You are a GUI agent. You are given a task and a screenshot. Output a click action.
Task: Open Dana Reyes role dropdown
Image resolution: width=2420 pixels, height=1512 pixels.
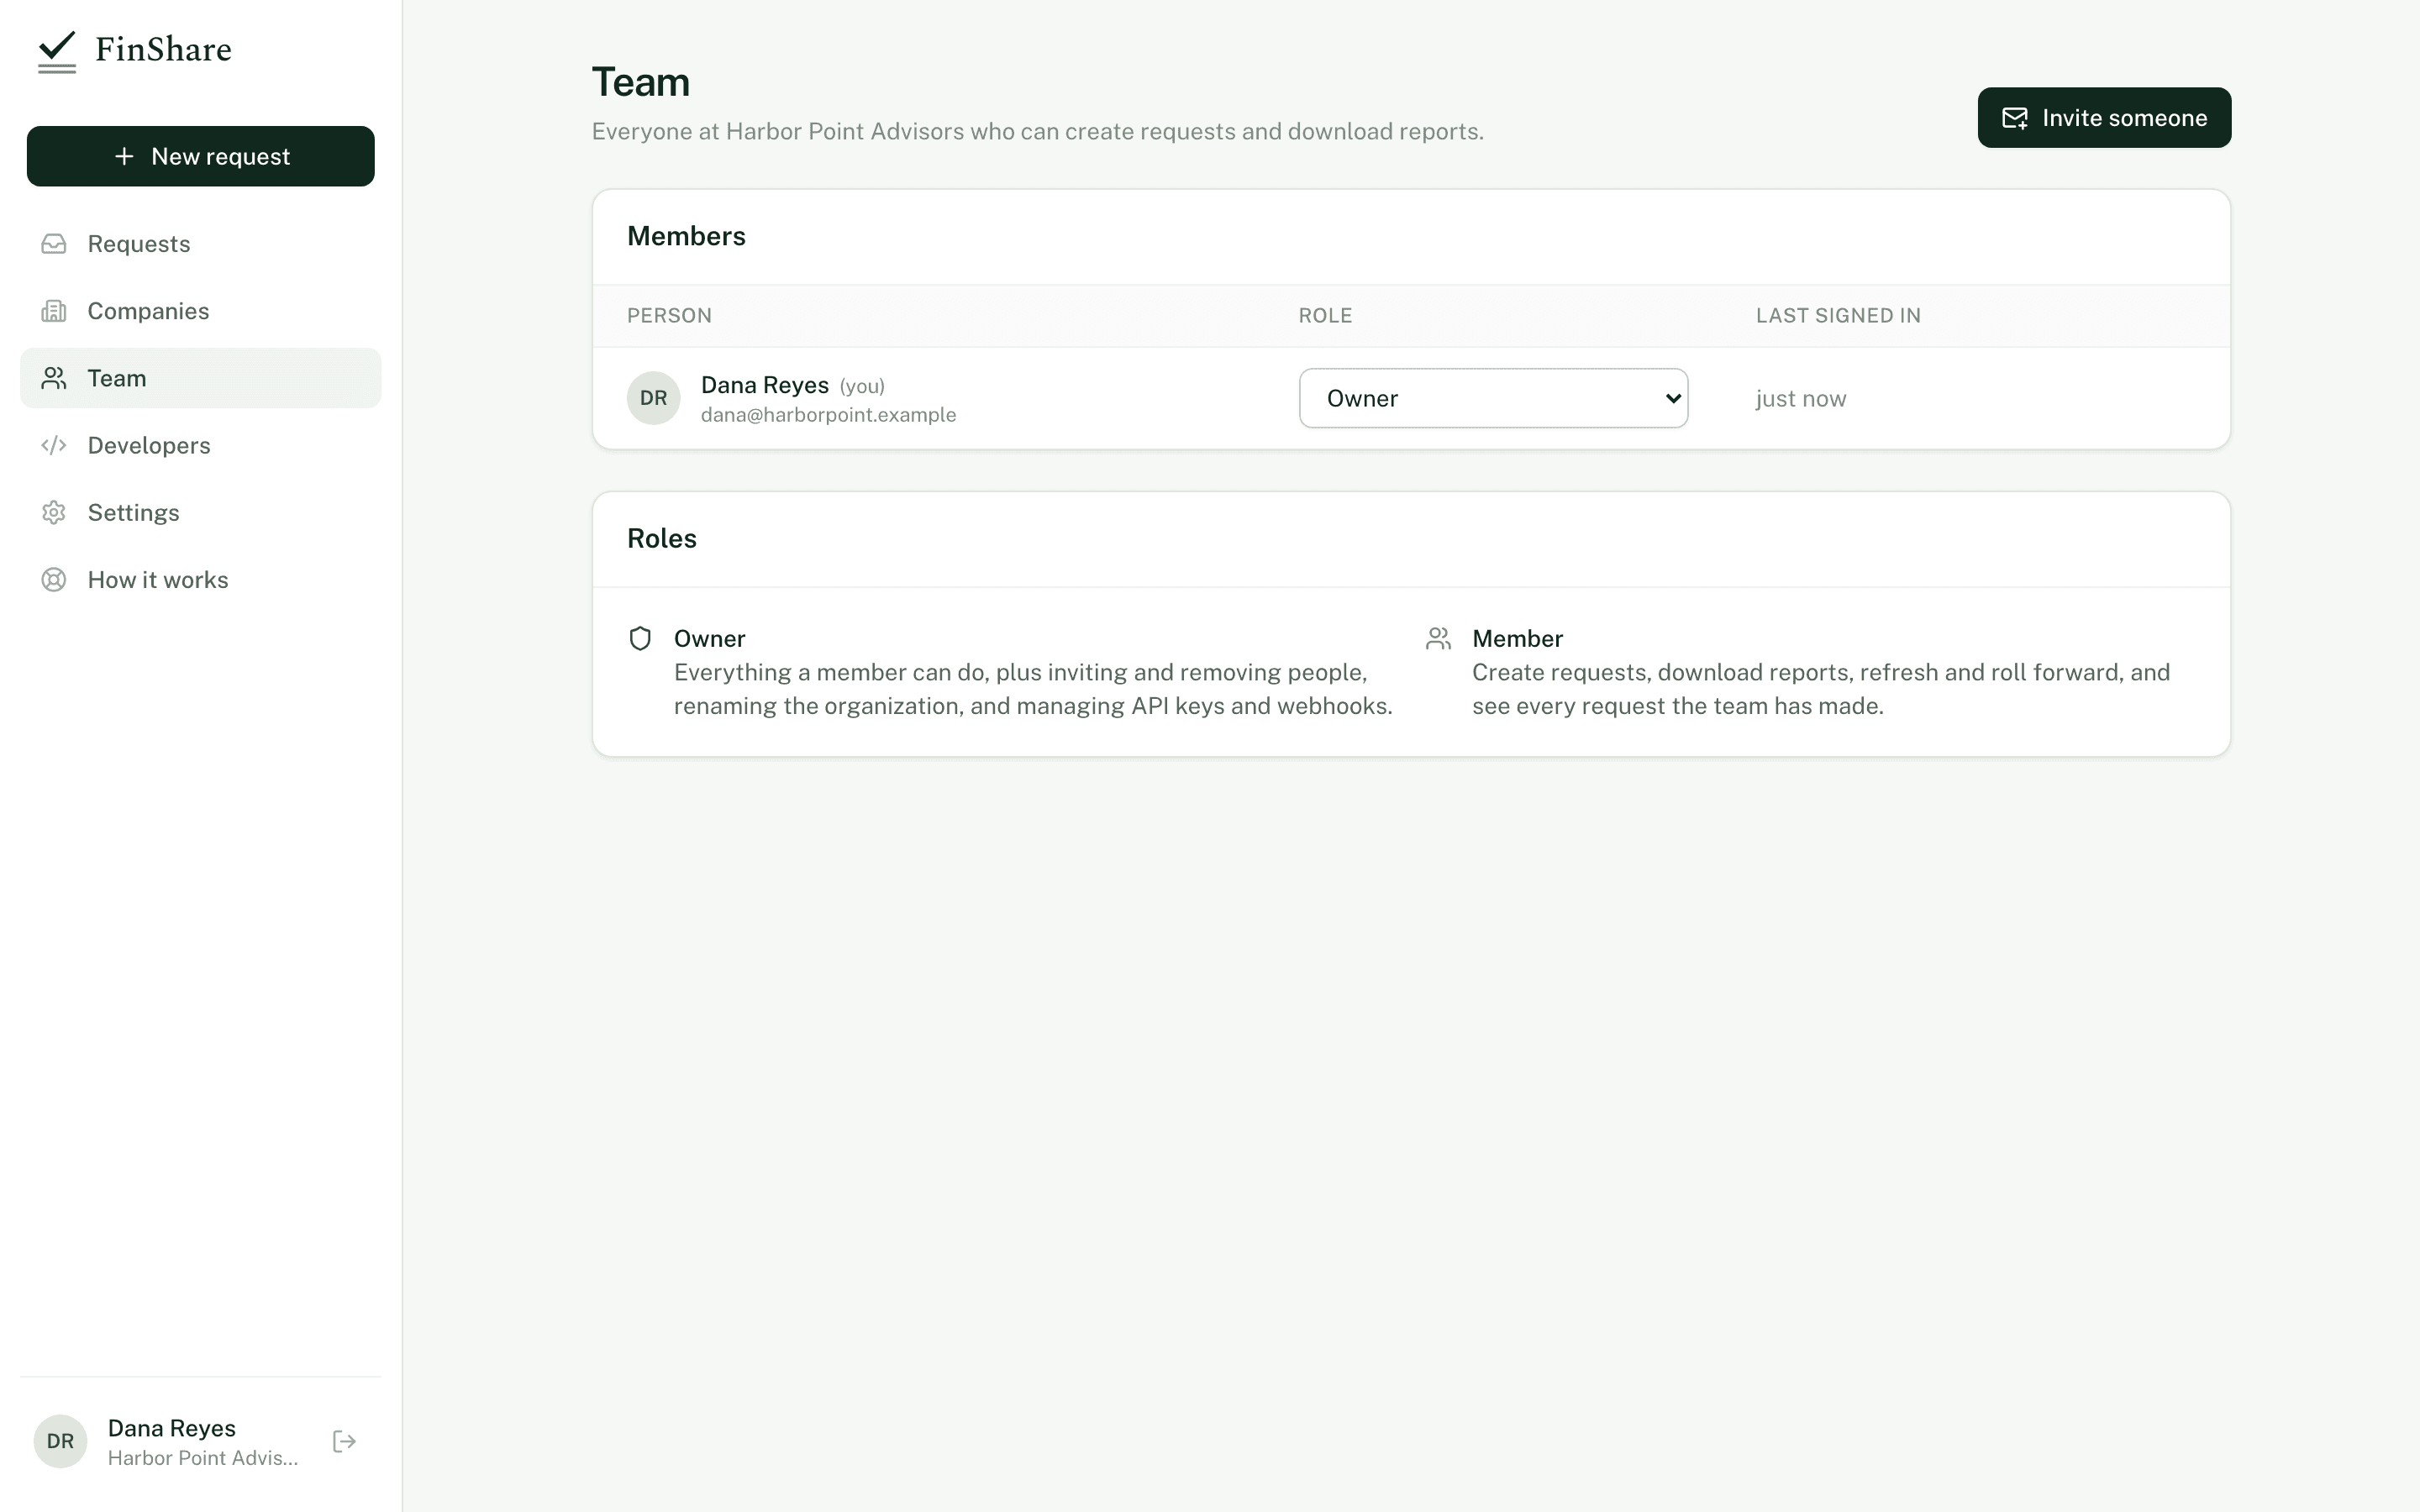coord(1493,398)
